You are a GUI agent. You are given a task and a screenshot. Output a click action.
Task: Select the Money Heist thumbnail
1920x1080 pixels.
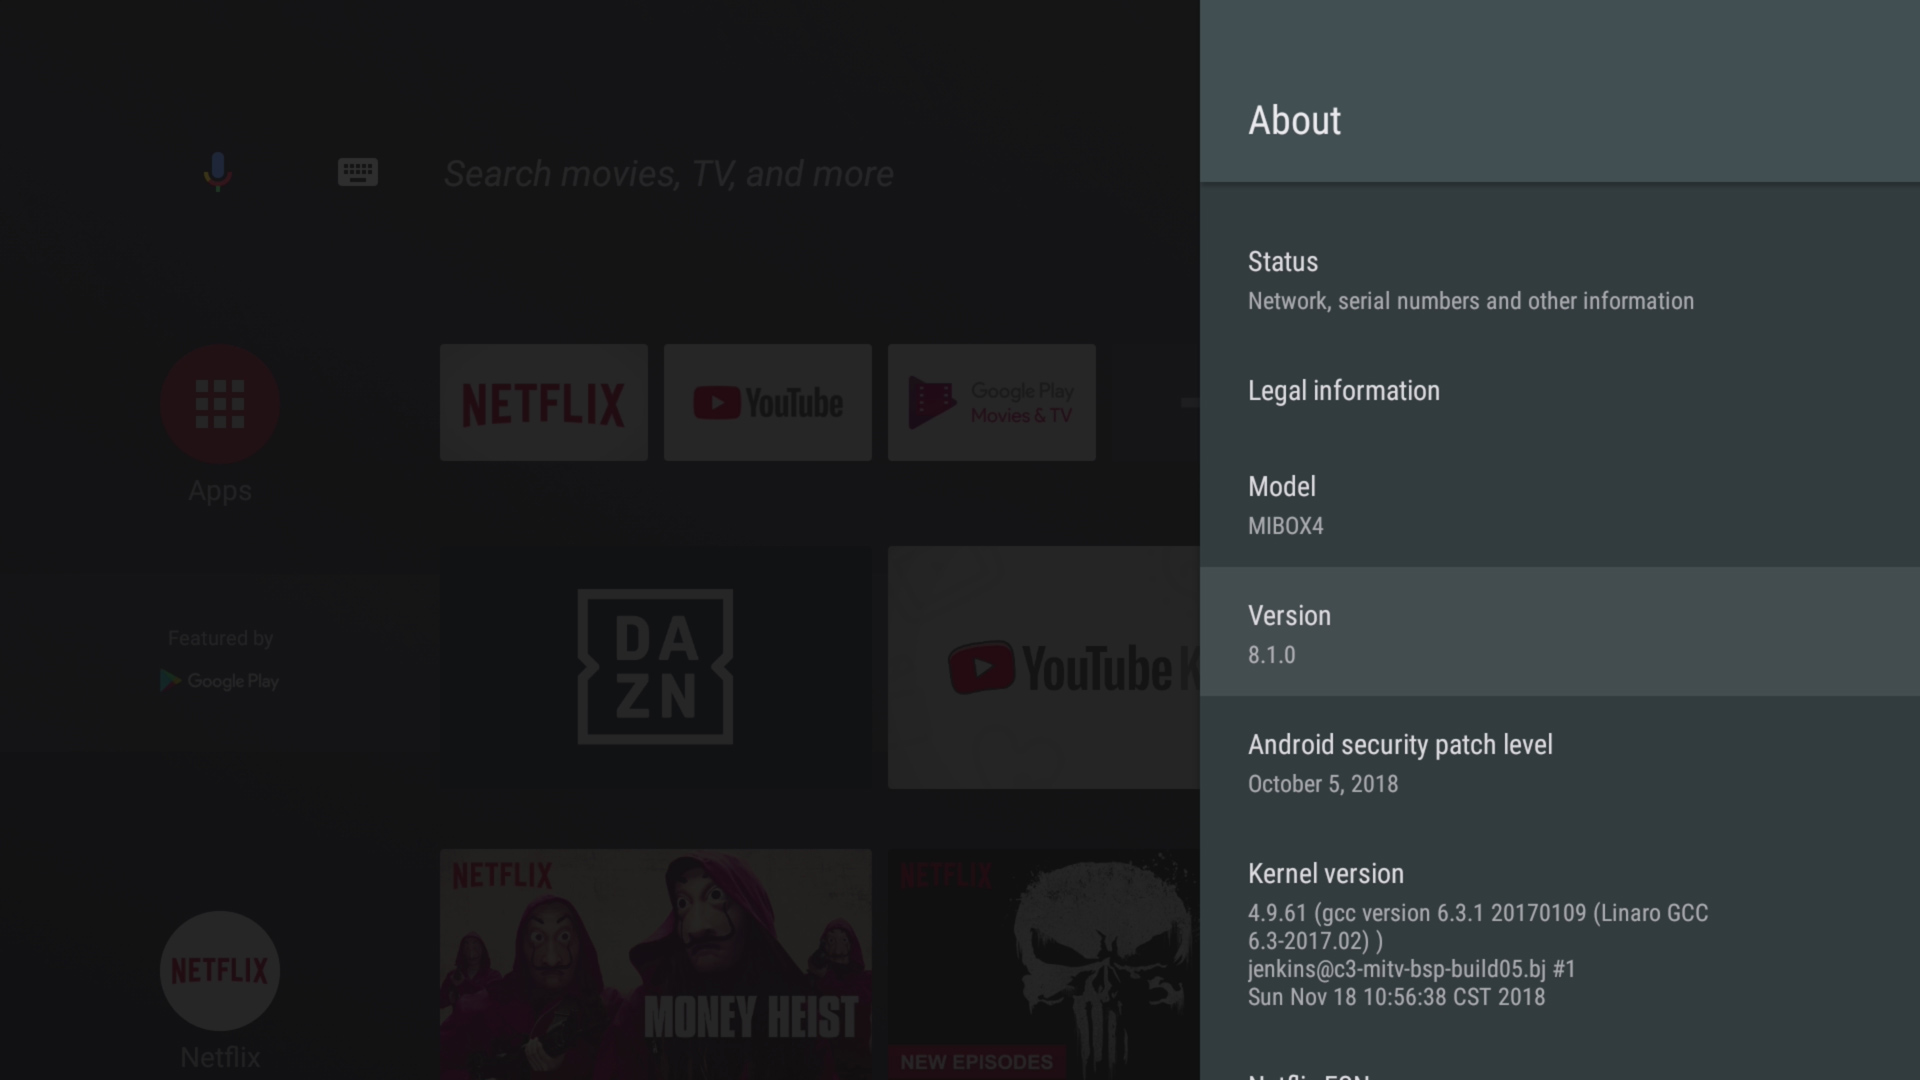(656, 964)
